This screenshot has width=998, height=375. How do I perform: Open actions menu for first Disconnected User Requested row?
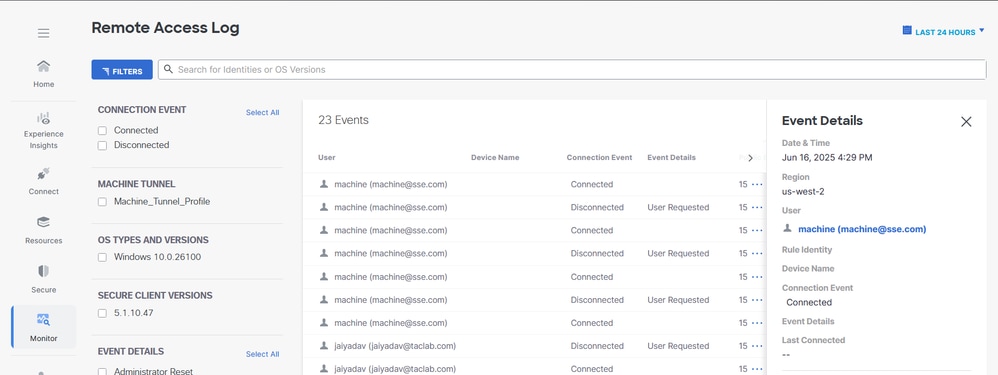tap(757, 208)
